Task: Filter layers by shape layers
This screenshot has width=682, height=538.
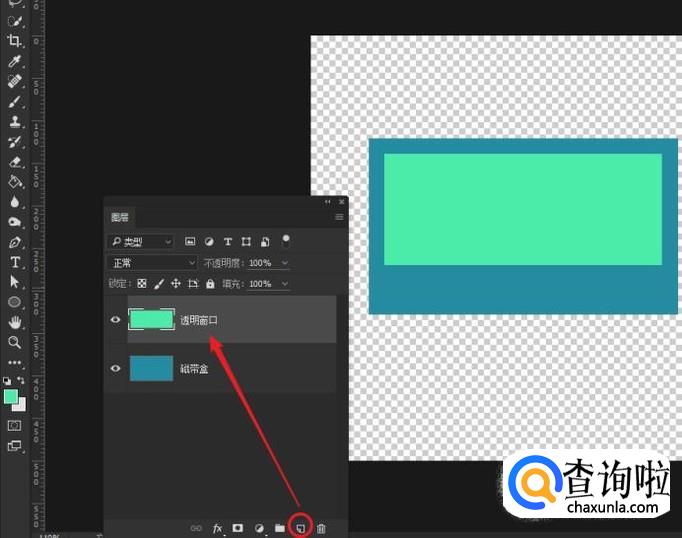Action: [246, 241]
